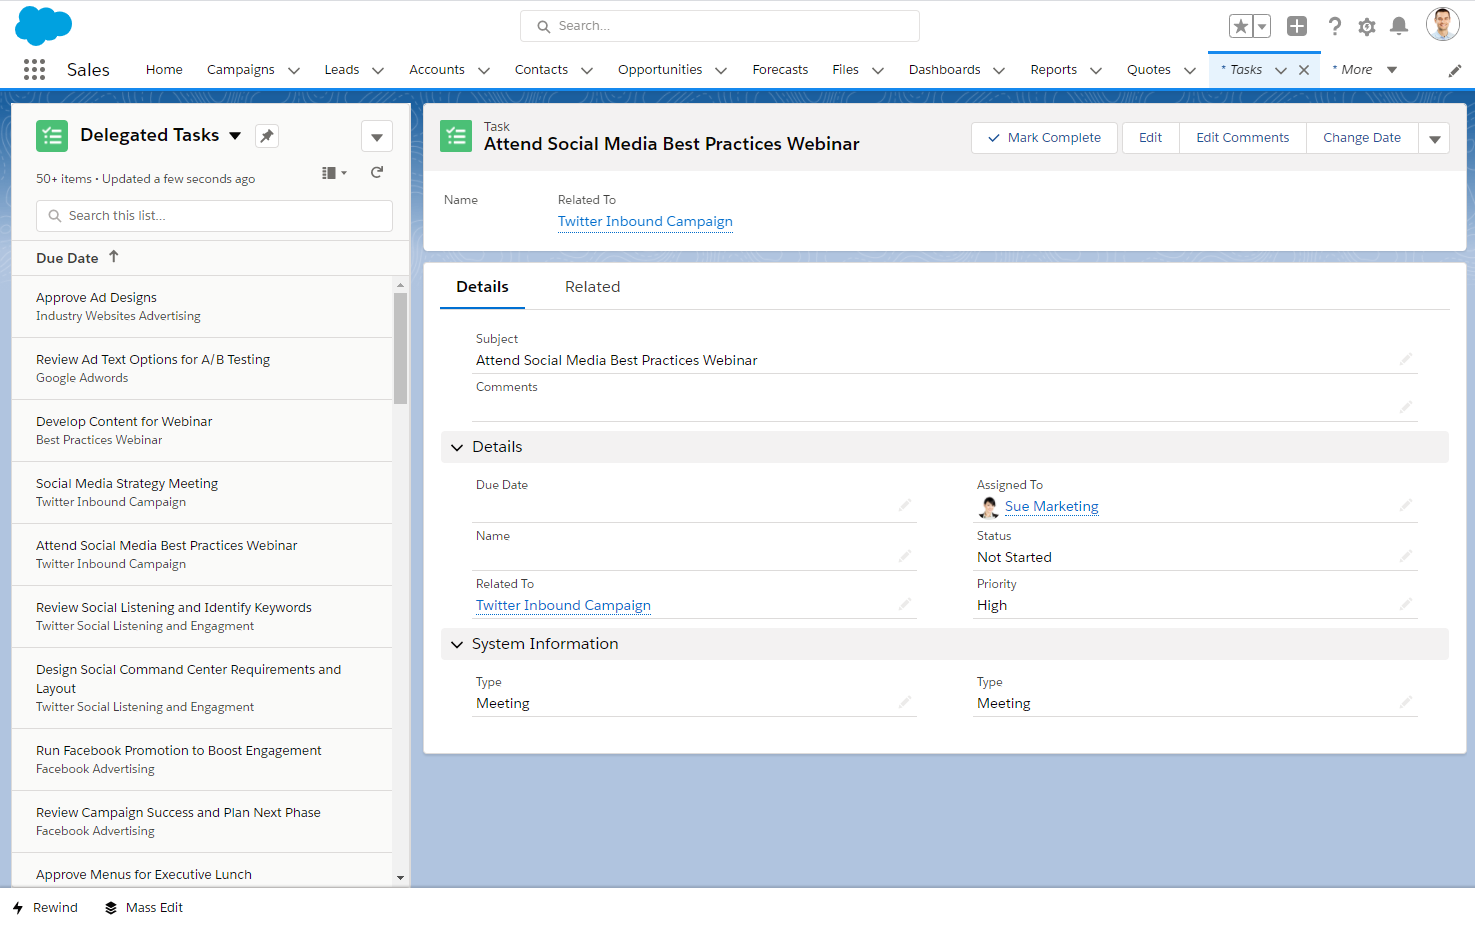Click the Mass Edit icon at the bottom
This screenshot has width=1475, height=926.
pos(110,907)
